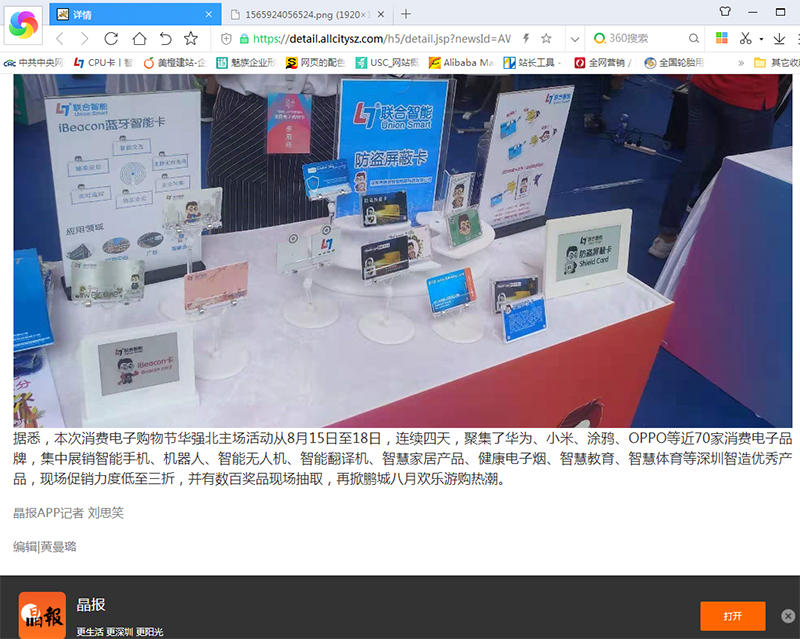Click the browser back arrow

pyautogui.click(x=59, y=38)
